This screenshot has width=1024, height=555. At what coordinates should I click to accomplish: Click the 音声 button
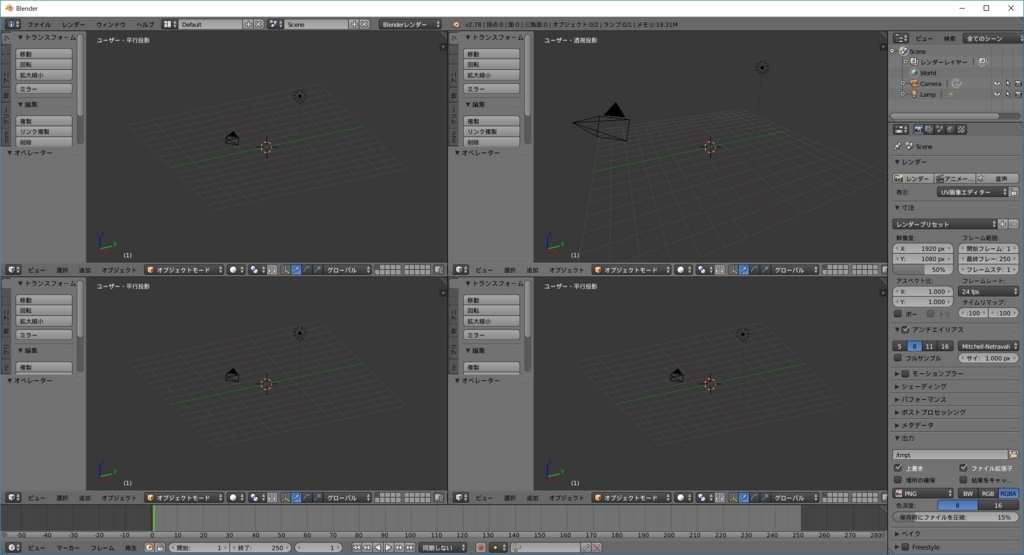997,178
